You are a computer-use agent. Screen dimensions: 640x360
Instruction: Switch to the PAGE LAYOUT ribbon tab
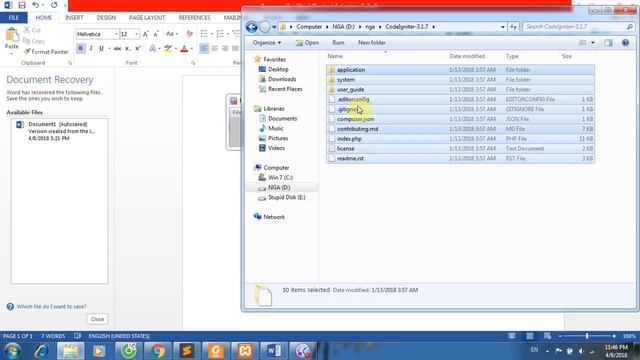tap(147, 18)
